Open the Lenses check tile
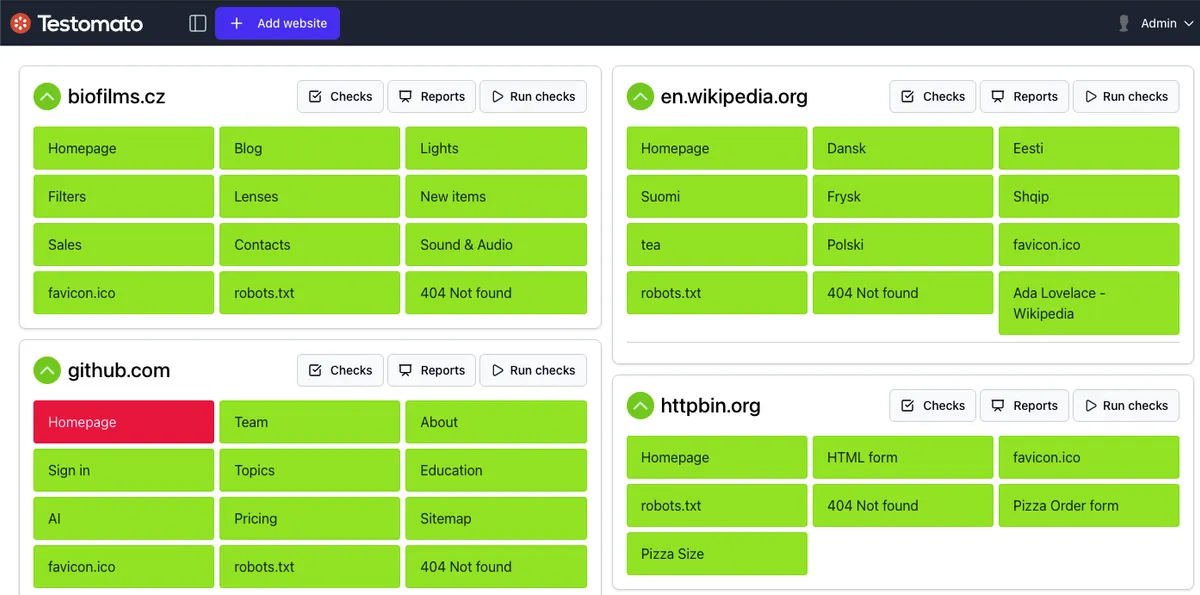This screenshot has height=595, width=1200. (310, 196)
